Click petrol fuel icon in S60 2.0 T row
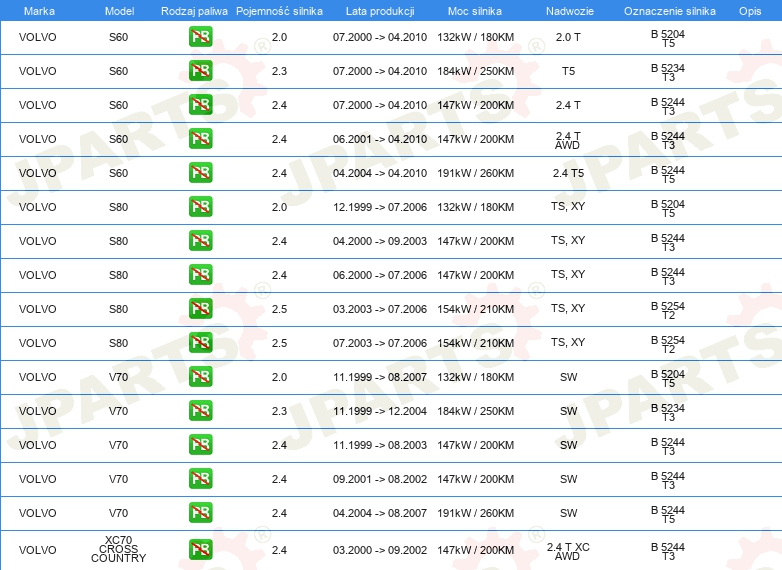The width and height of the screenshot is (782, 570). pos(200,37)
